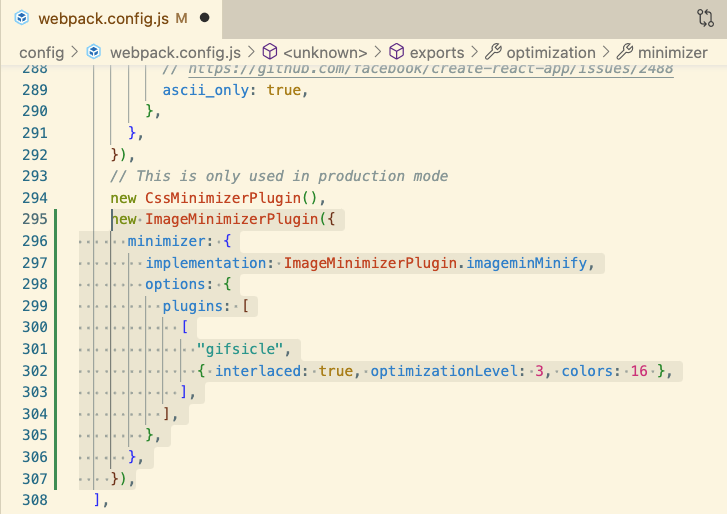Click line number 289
Screen dimensions: 727x514
[35, 90]
